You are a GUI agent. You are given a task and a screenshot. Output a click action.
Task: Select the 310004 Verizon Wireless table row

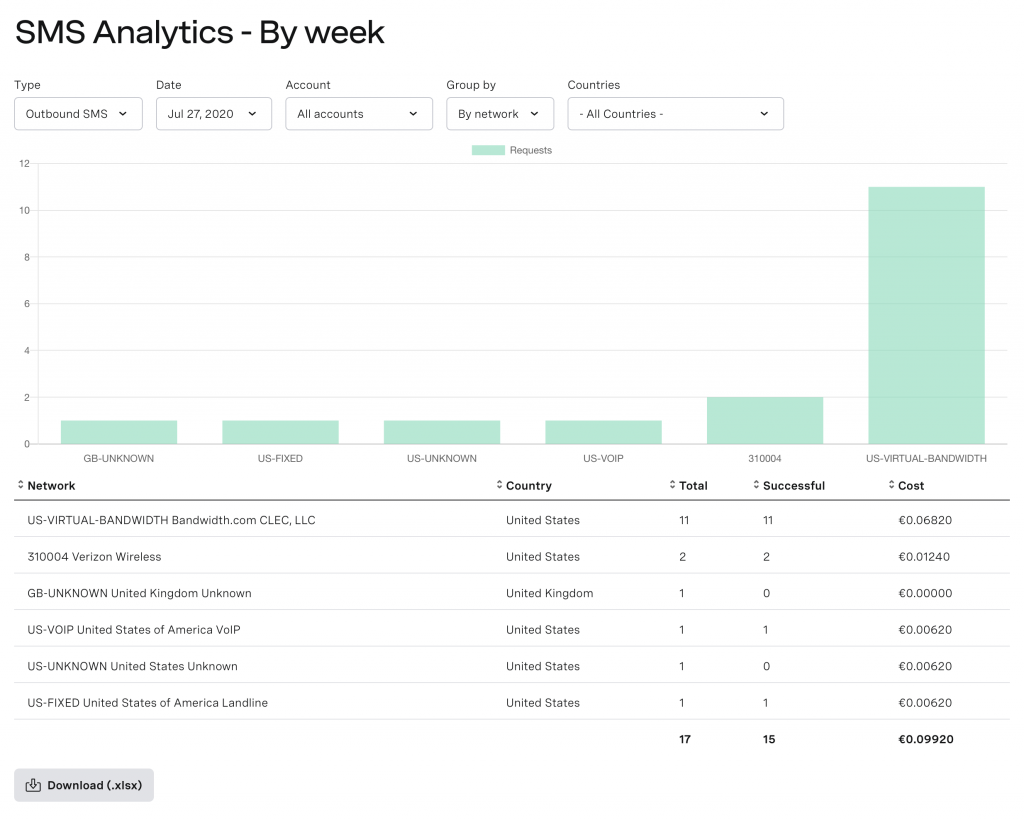(400, 556)
